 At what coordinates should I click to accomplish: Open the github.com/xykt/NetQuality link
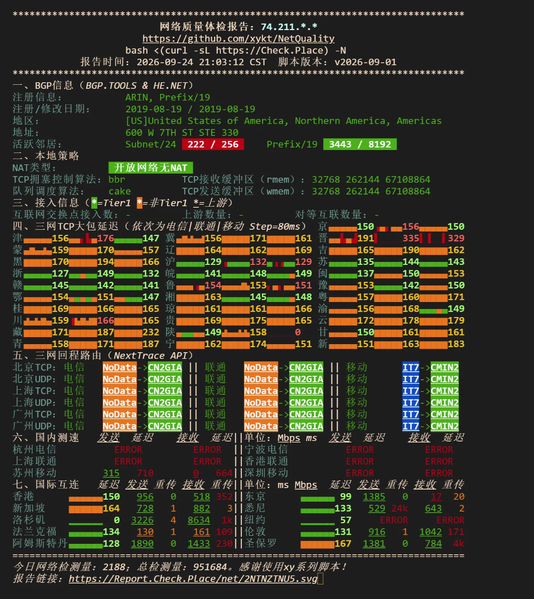238,39
